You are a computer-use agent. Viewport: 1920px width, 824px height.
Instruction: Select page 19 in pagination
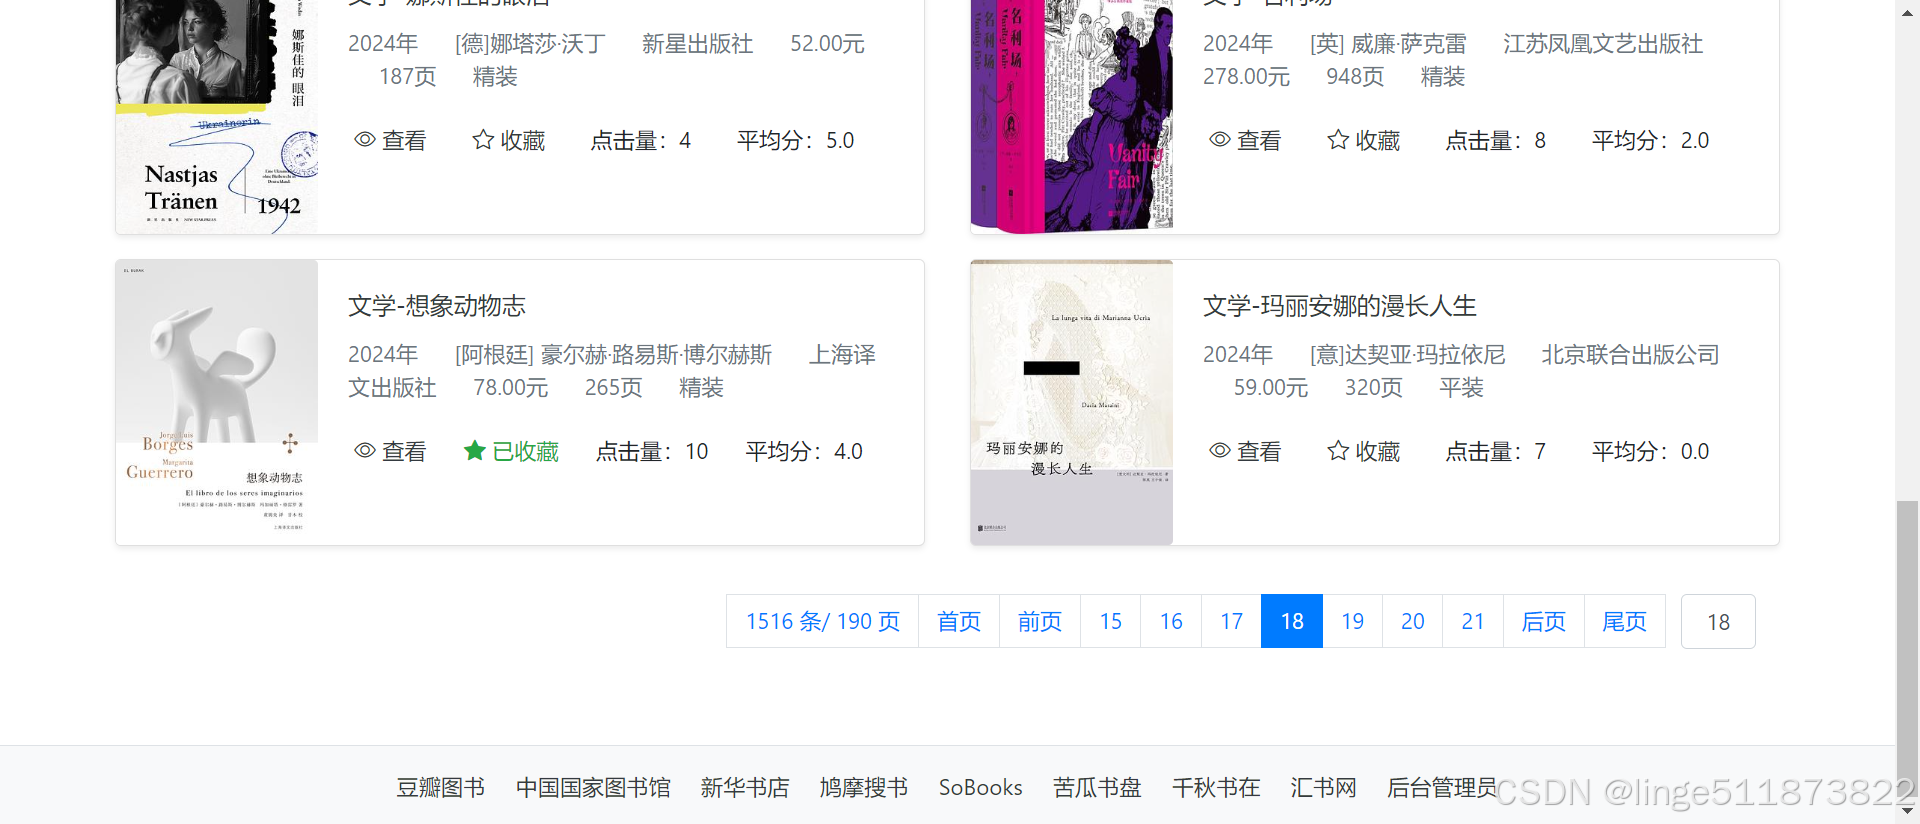coord(1353,621)
